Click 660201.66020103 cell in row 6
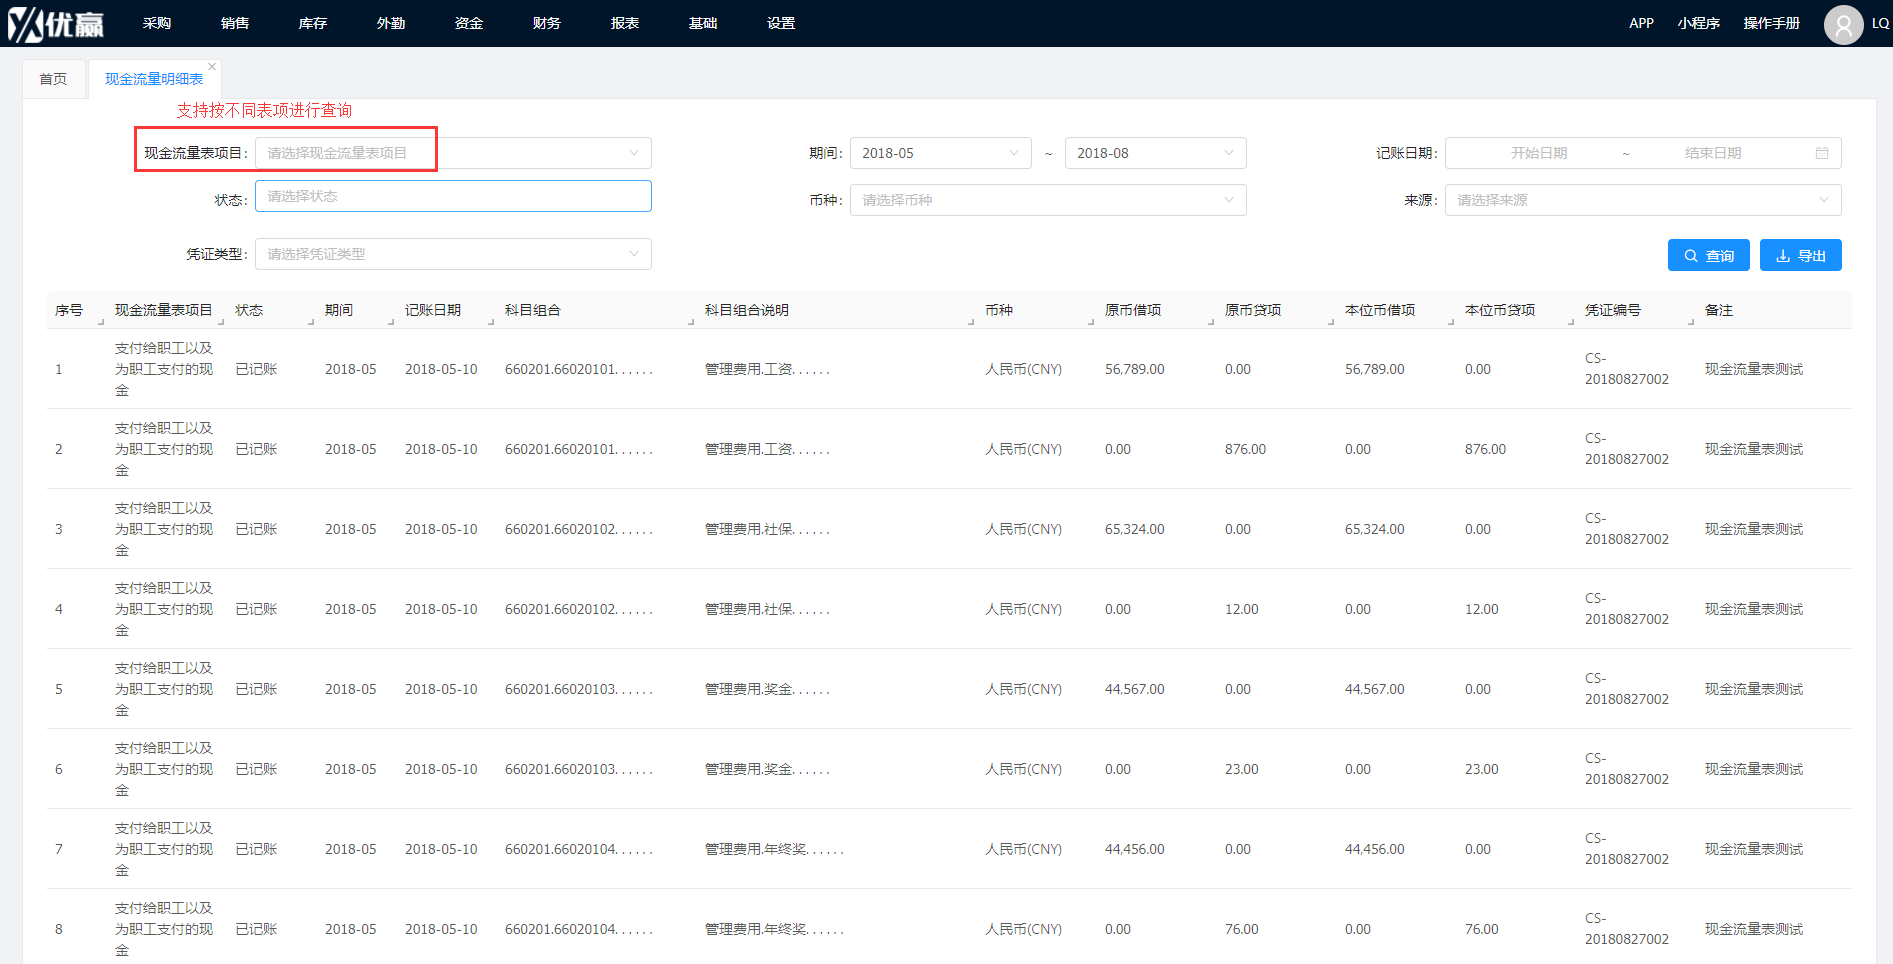The height and width of the screenshot is (964, 1893). pos(579,769)
